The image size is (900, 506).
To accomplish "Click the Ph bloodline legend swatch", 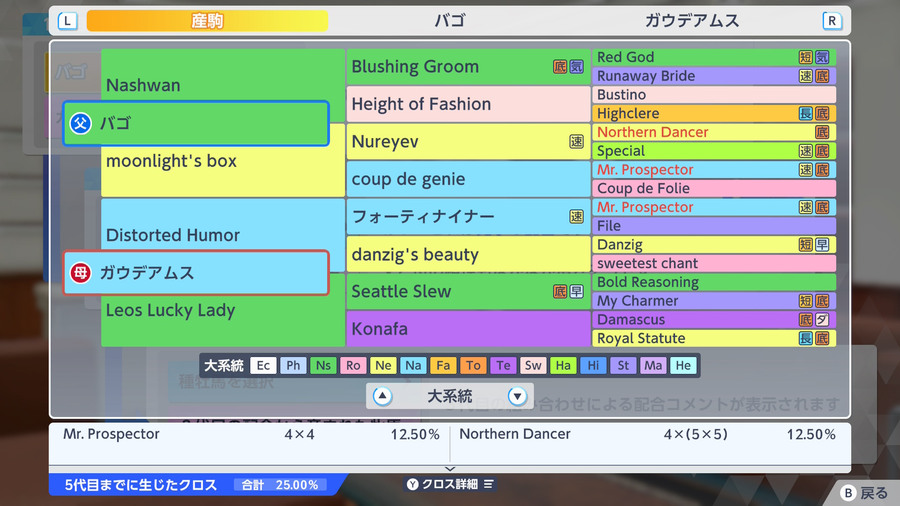I will click(x=293, y=365).
